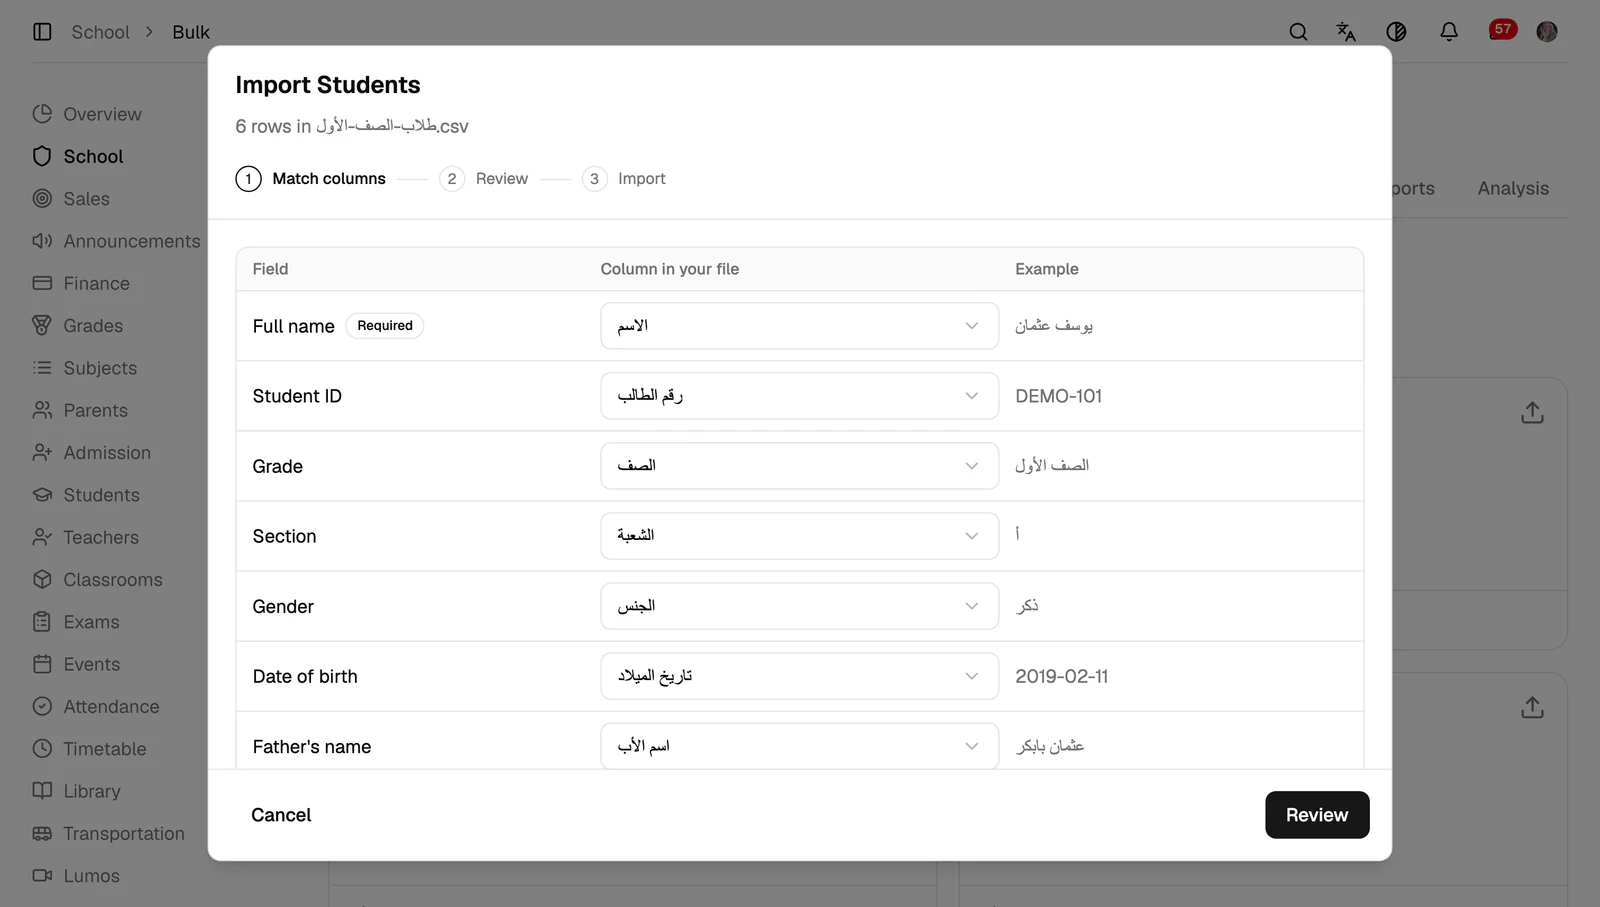This screenshot has width=1600, height=907.
Task: Select the Match columns step
Action: [311, 179]
